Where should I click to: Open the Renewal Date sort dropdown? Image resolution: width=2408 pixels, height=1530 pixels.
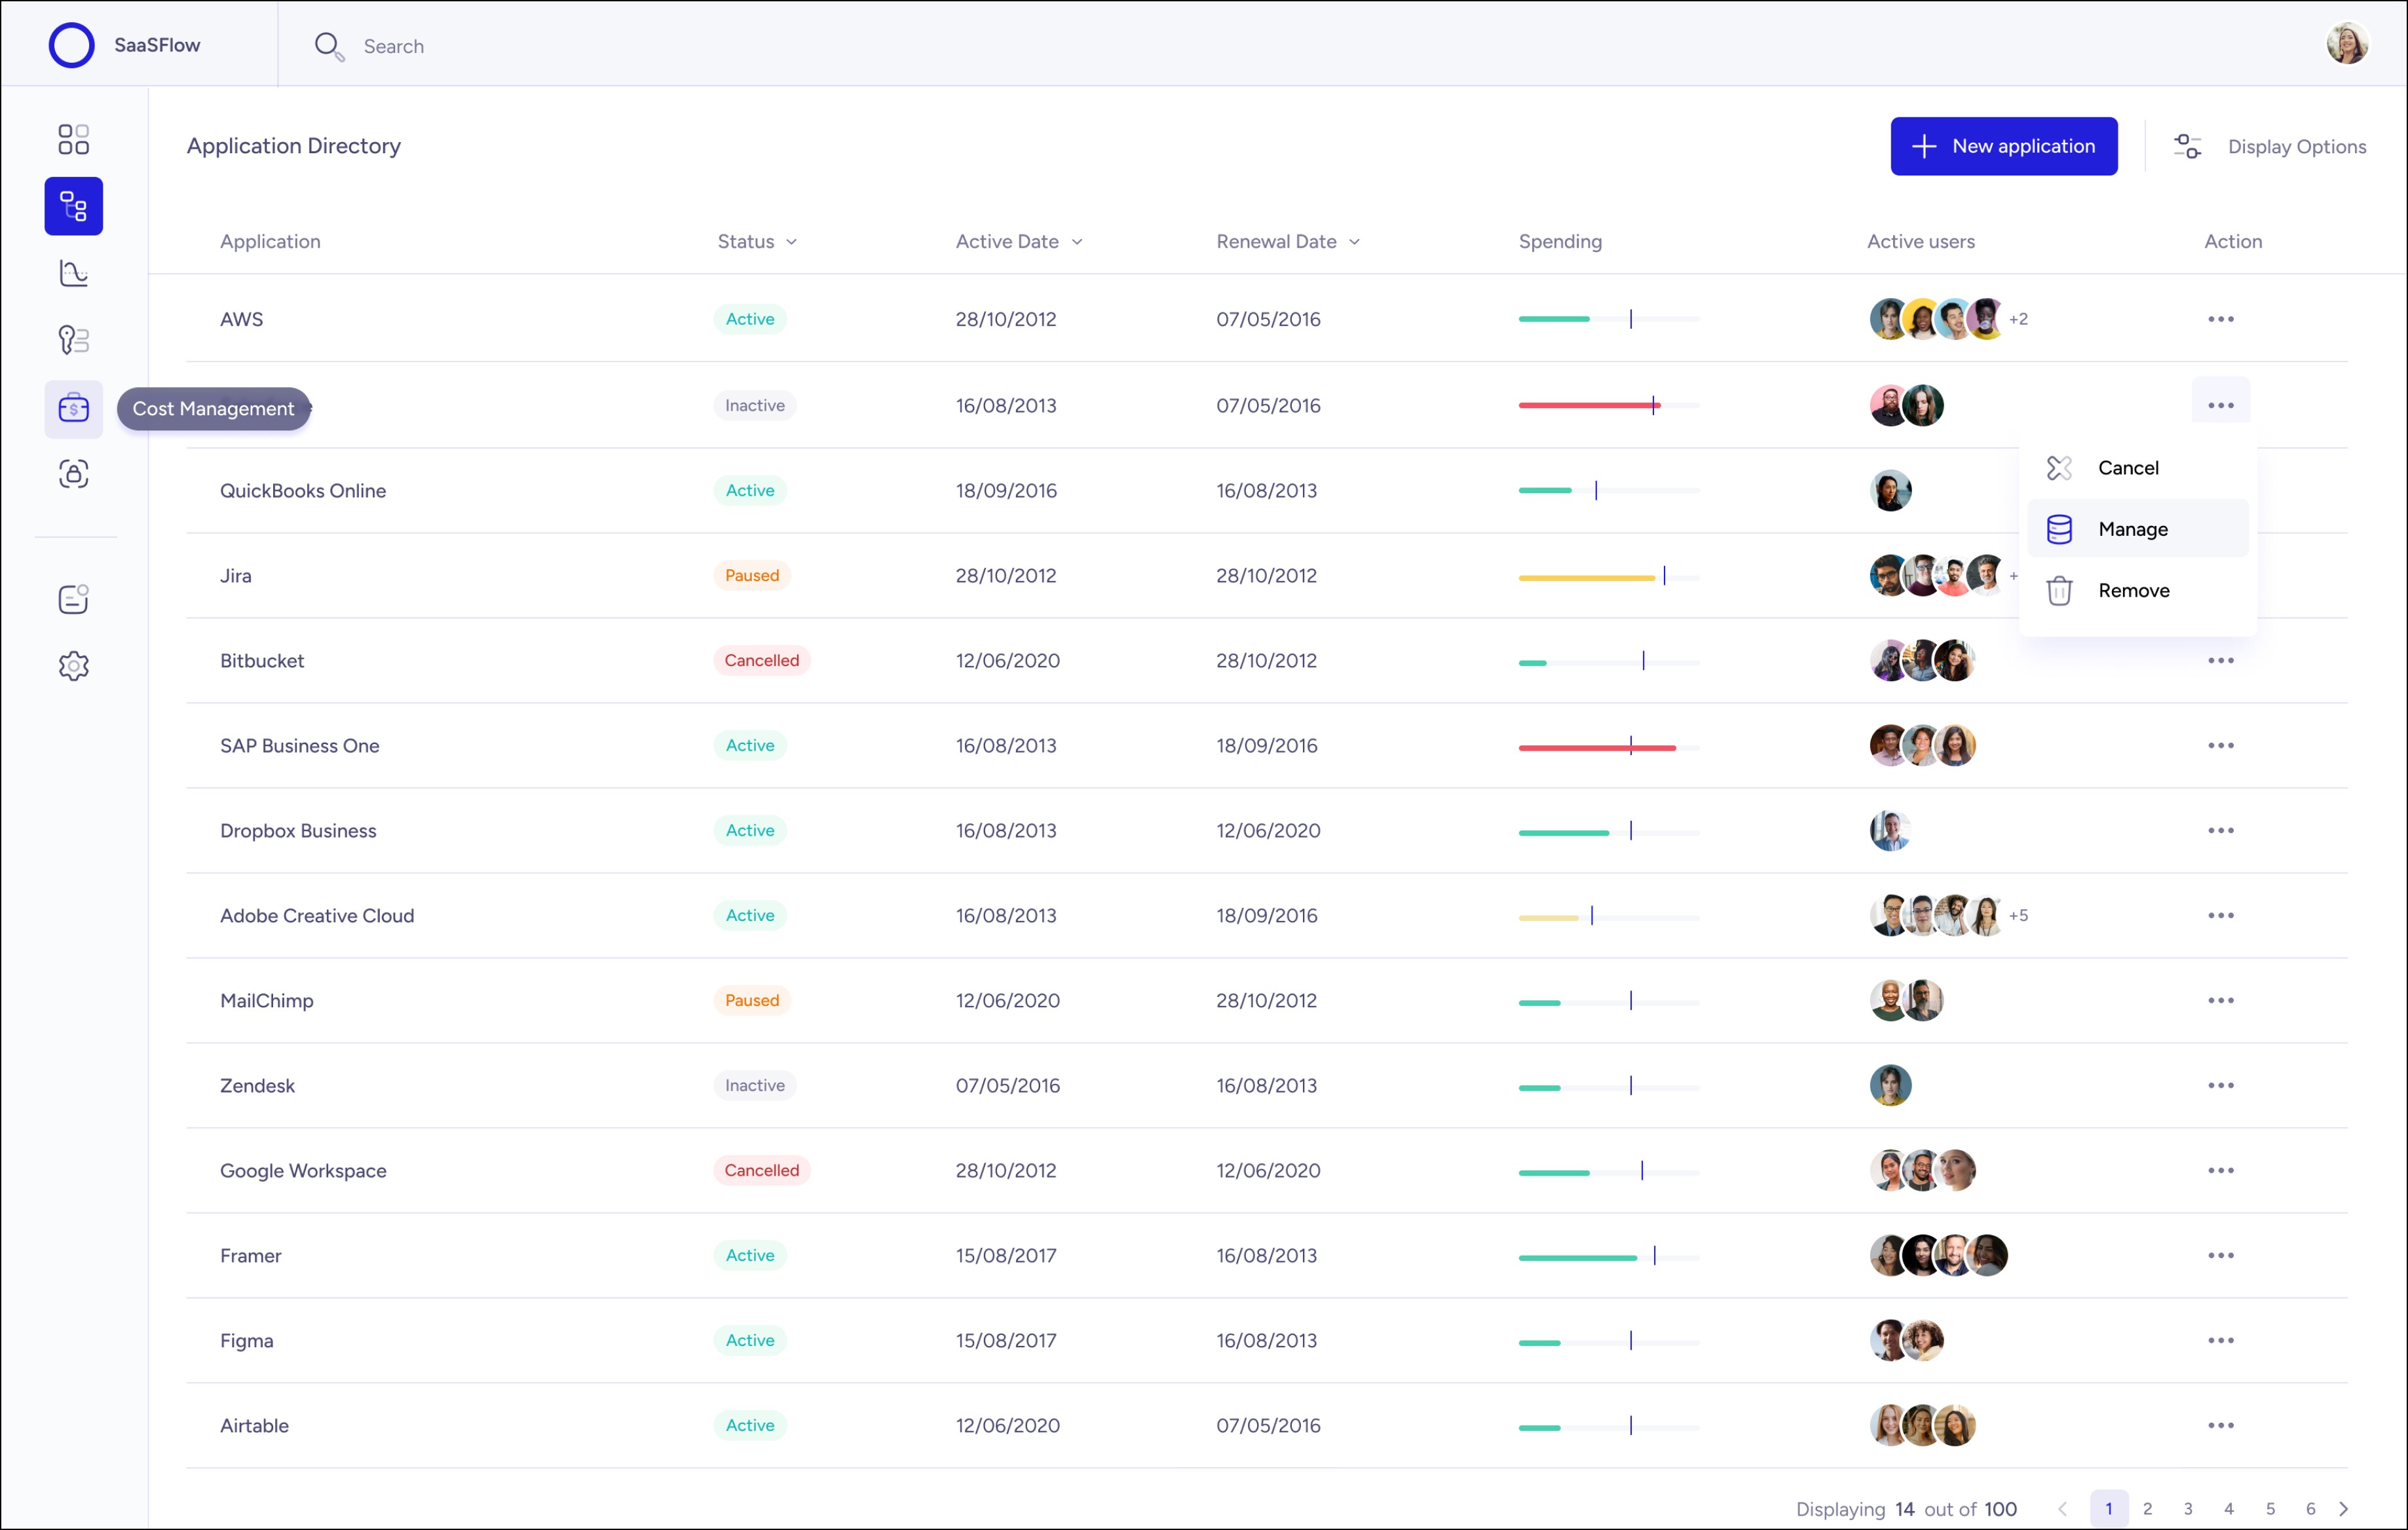click(x=1356, y=241)
